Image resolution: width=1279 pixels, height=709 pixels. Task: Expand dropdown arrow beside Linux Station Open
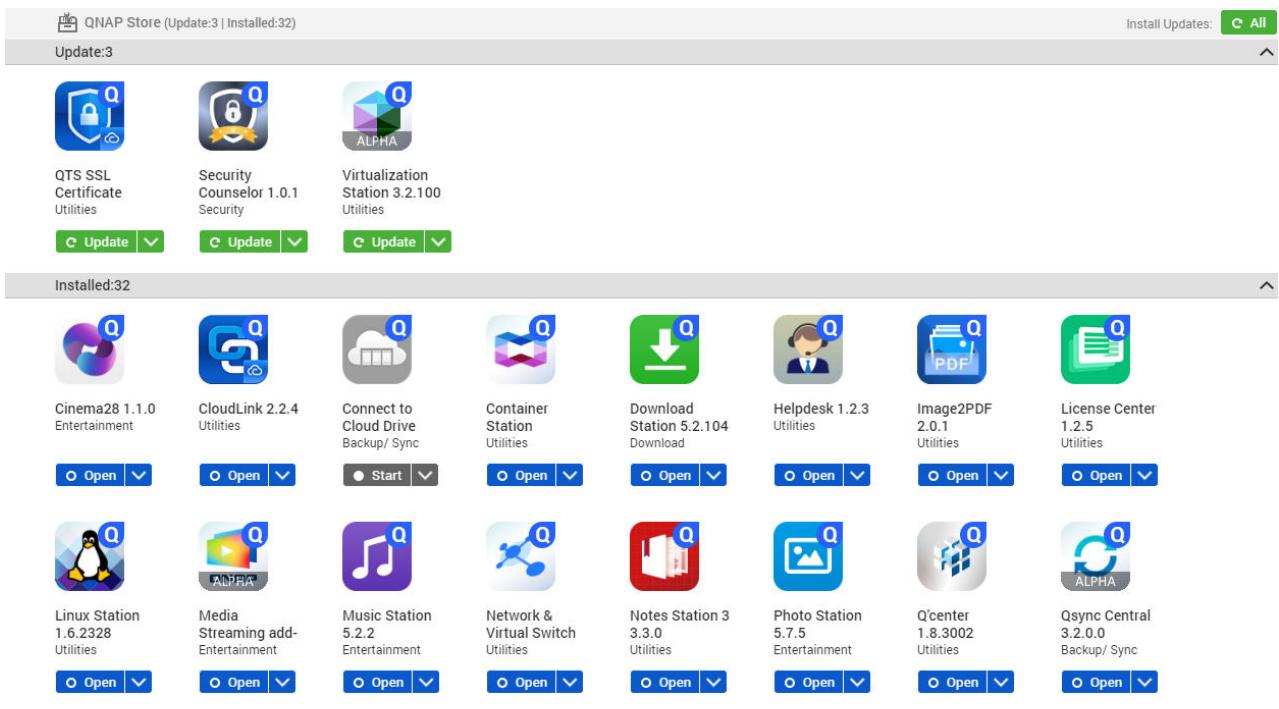[139, 682]
